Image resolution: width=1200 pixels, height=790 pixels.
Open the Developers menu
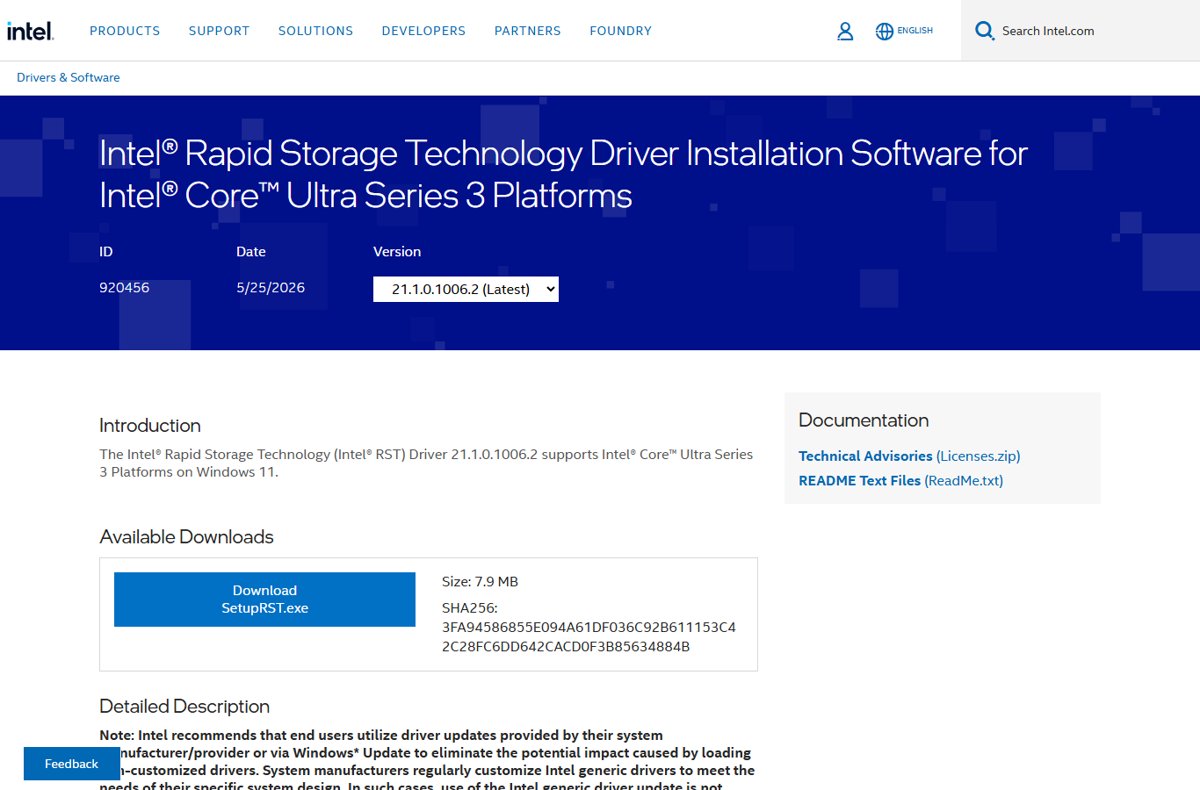click(424, 31)
